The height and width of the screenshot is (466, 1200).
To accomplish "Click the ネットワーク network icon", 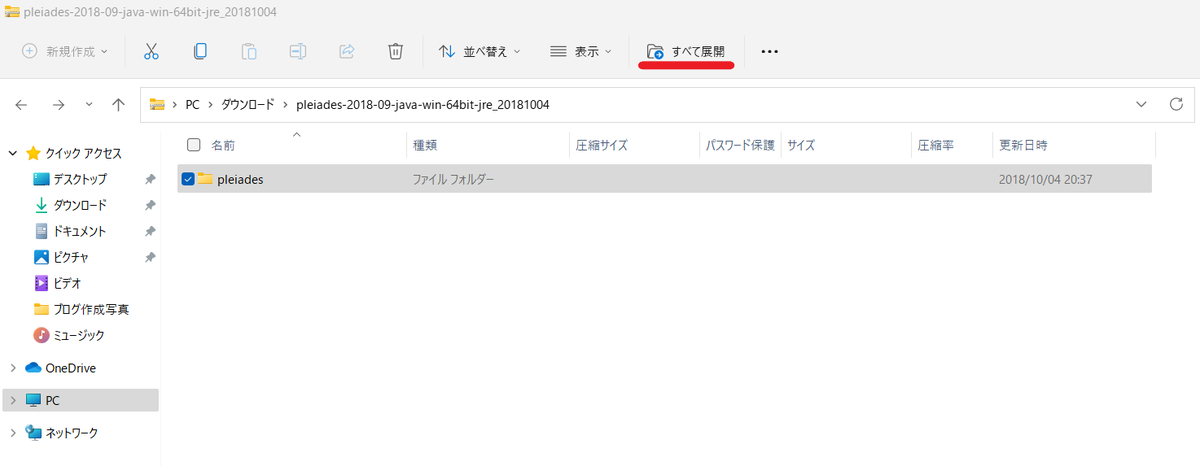I will (34, 433).
